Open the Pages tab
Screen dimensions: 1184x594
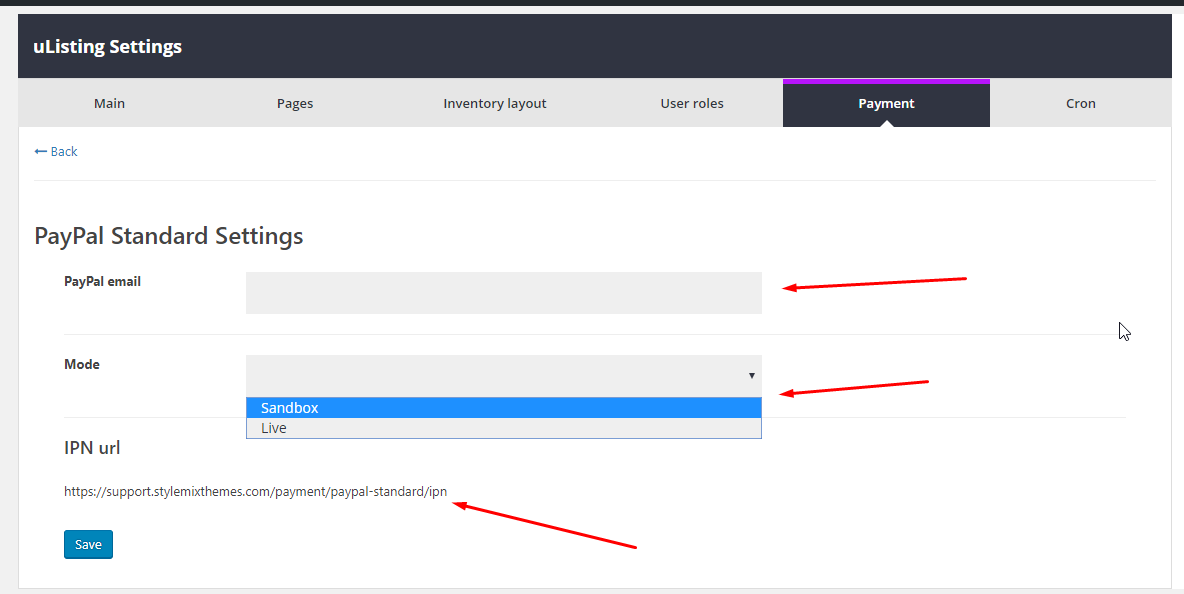click(x=294, y=103)
